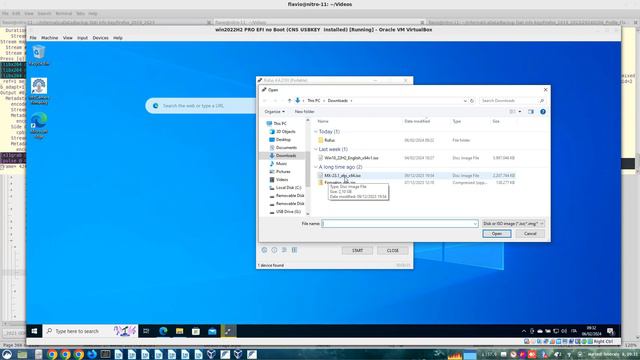
Task: Open Rufus settings sliders icon
Action: point(284,250)
